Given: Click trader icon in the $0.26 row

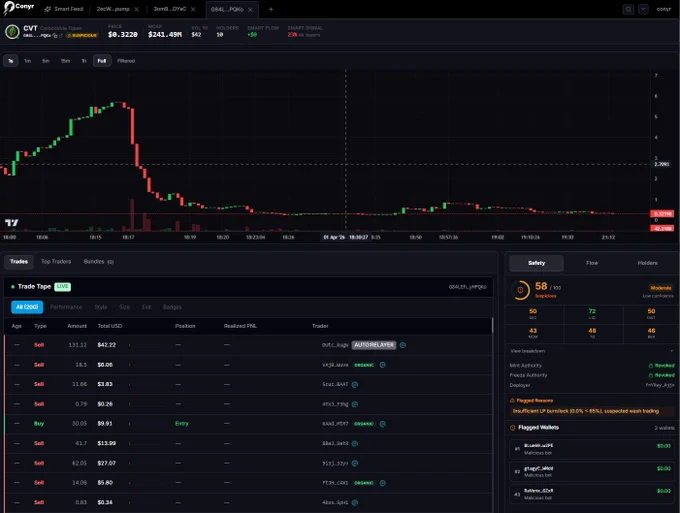Looking at the screenshot, I should coord(355,405).
